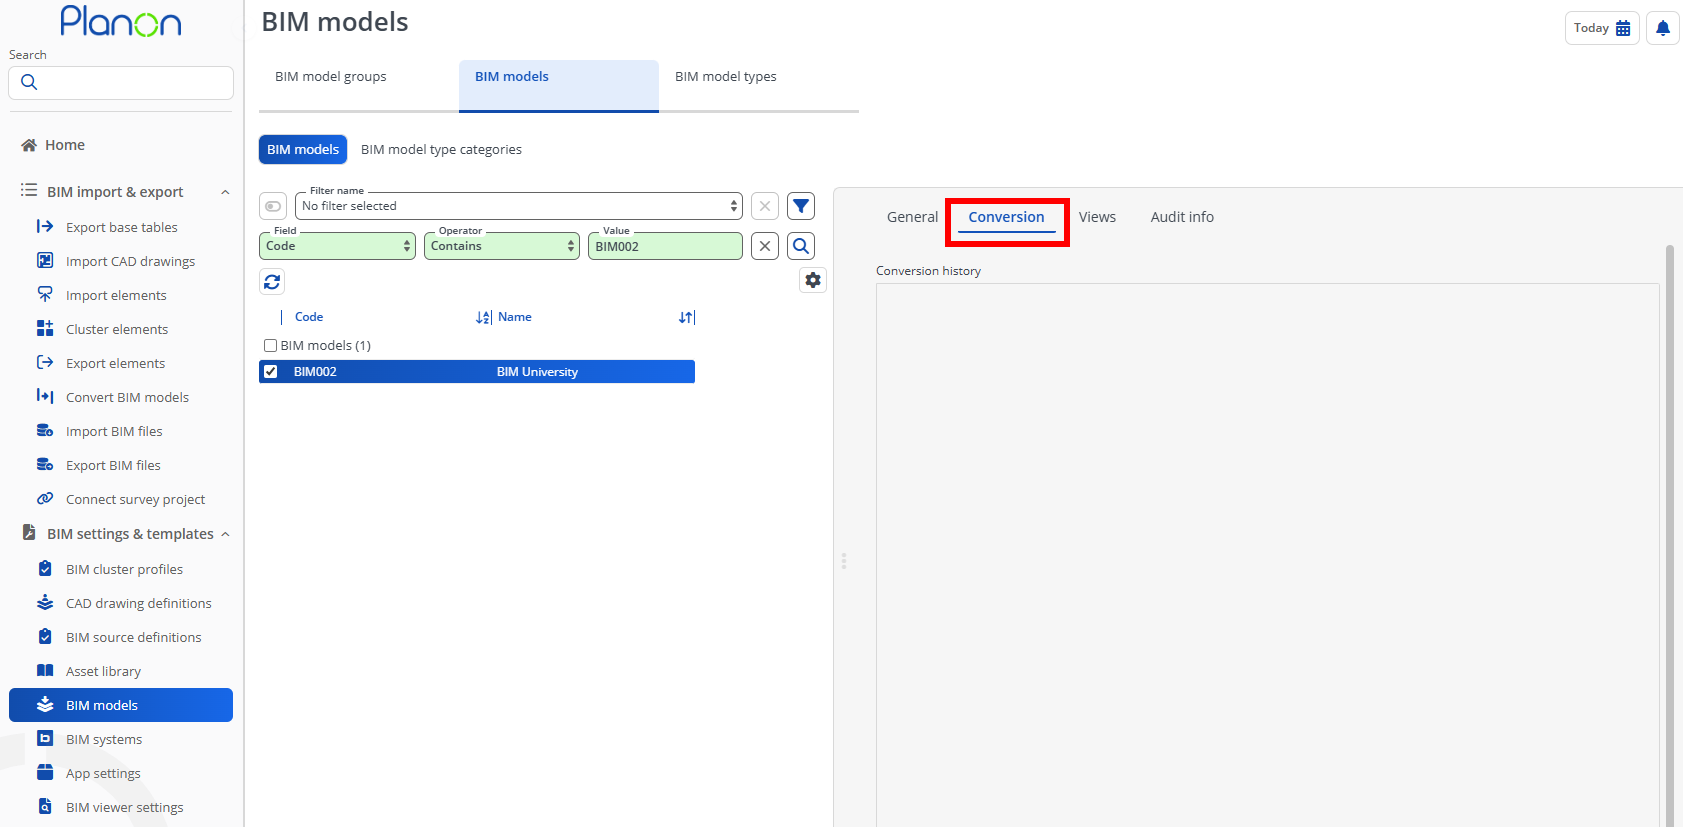Click the Import elements icon
Image resolution: width=1683 pixels, height=827 pixels.
(x=45, y=295)
